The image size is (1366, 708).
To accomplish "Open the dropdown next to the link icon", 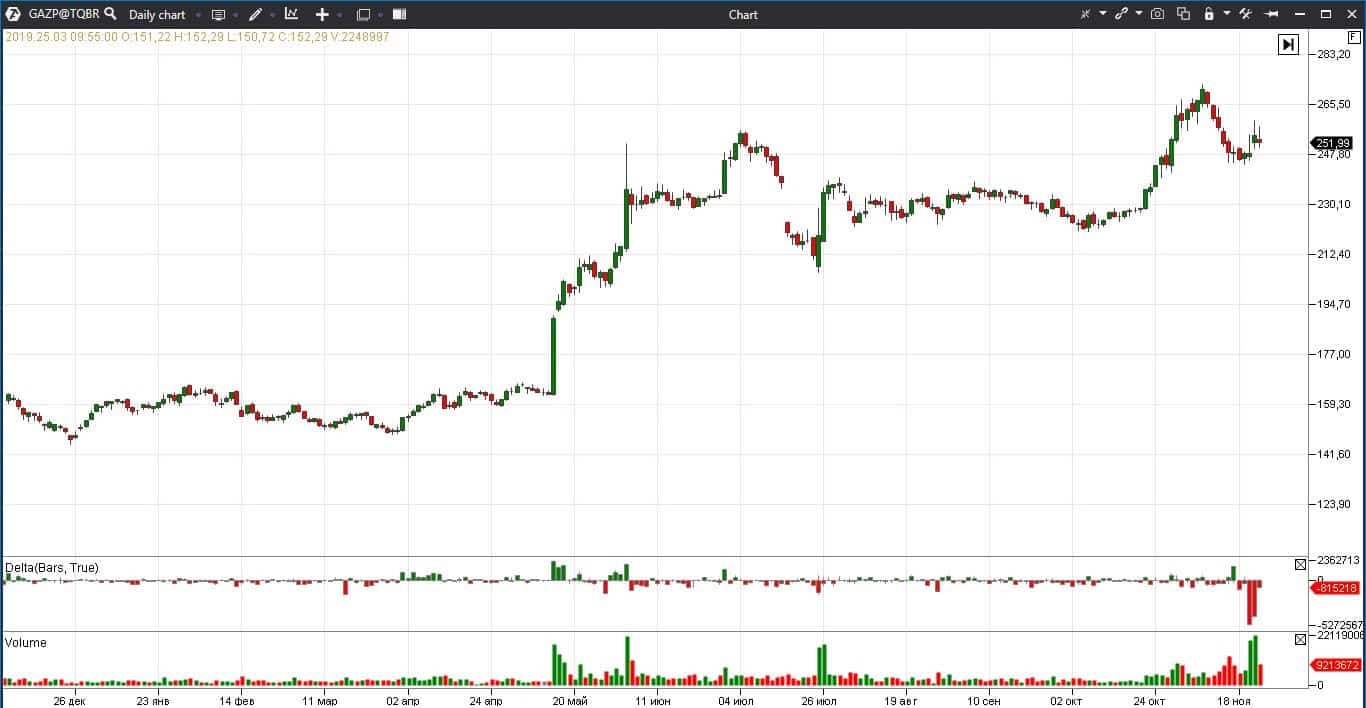I will [x=1139, y=14].
